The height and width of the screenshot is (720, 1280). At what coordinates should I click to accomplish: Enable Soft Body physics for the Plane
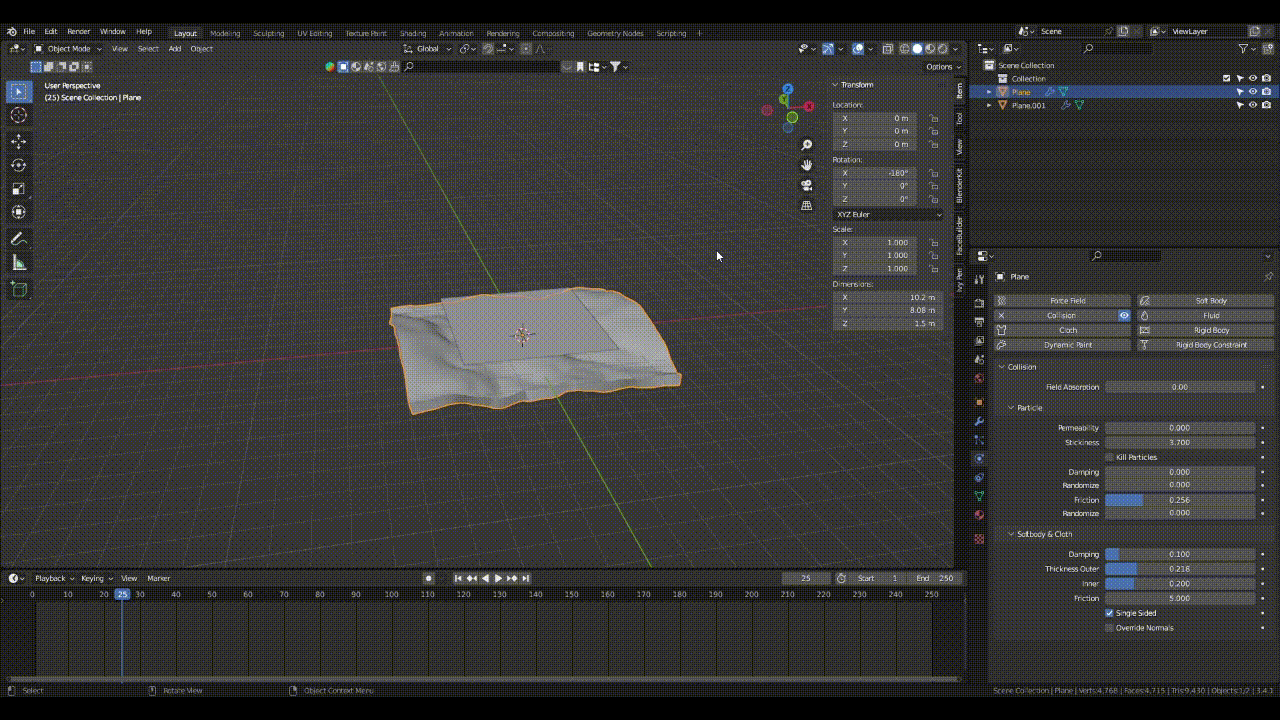click(1213, 300)
